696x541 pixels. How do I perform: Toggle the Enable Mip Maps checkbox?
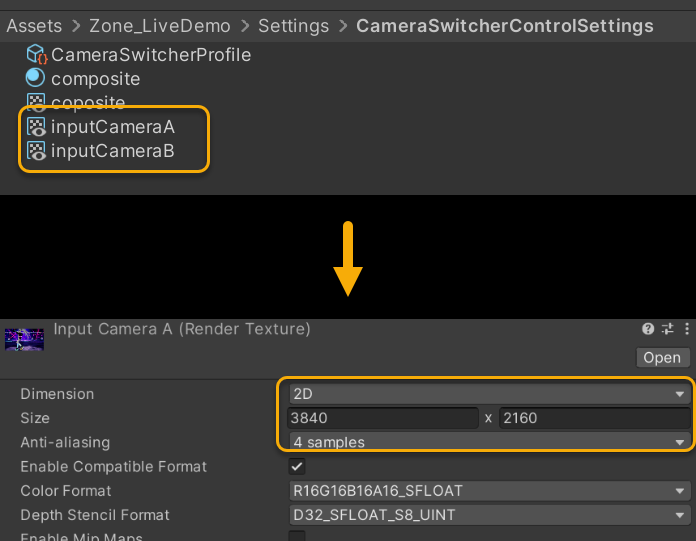[x=297, y=537]
